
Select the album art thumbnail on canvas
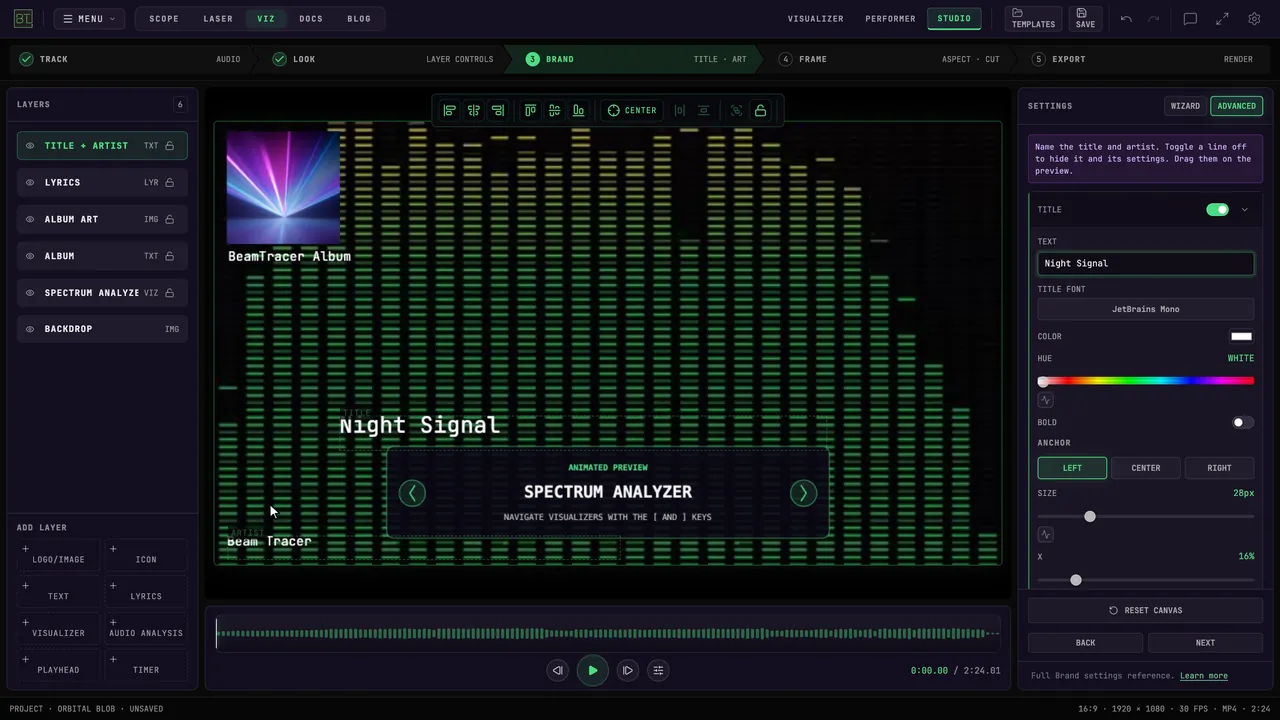(284, 188)
